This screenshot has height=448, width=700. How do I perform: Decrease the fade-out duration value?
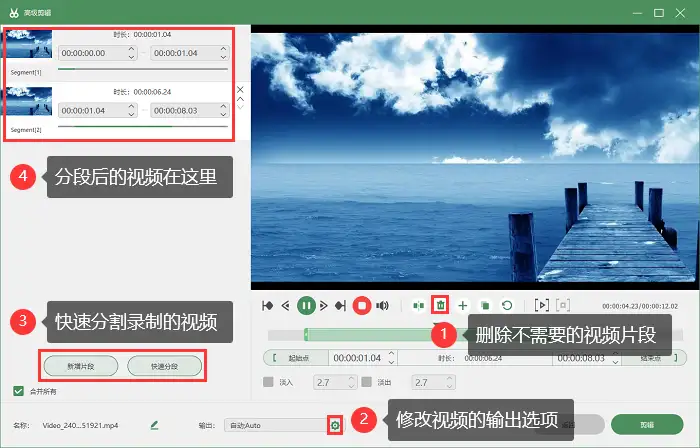pyautogui.click(x=450, y=386)
